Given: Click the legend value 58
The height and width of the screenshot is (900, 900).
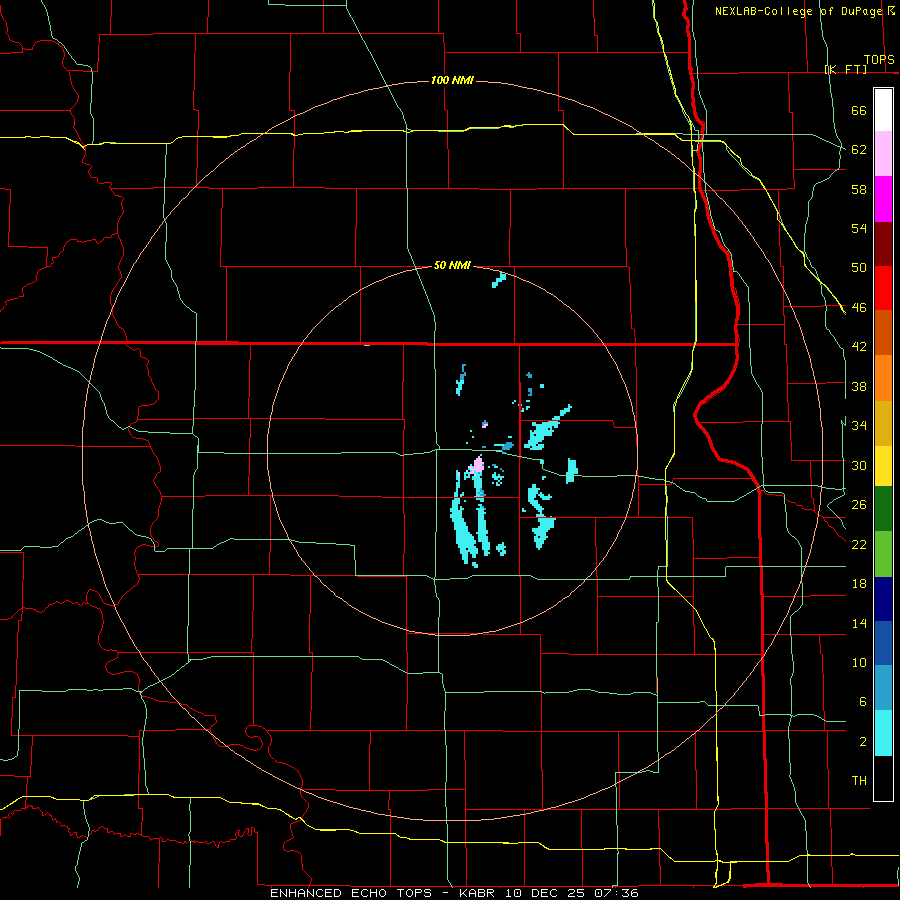Looking at the screenshot, I should pyautogui.click(x=859, y=189).
